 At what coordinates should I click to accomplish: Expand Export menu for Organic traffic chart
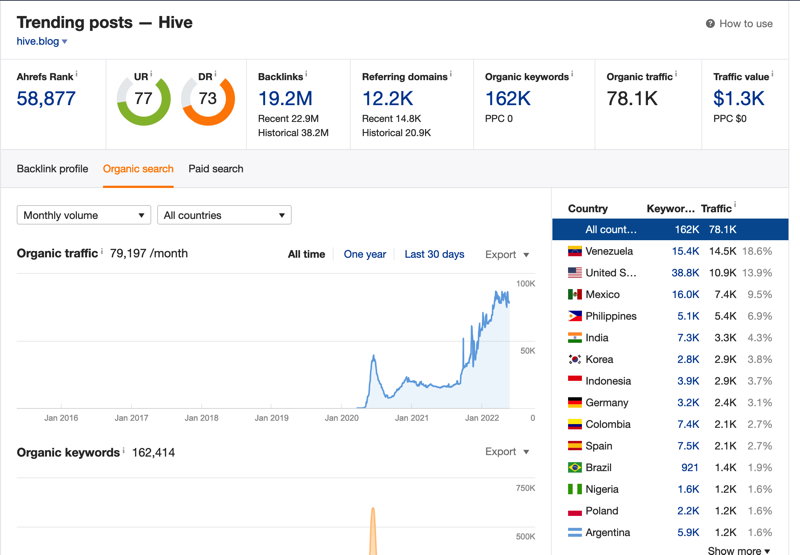pyautogui.click(x=507, y=255)
